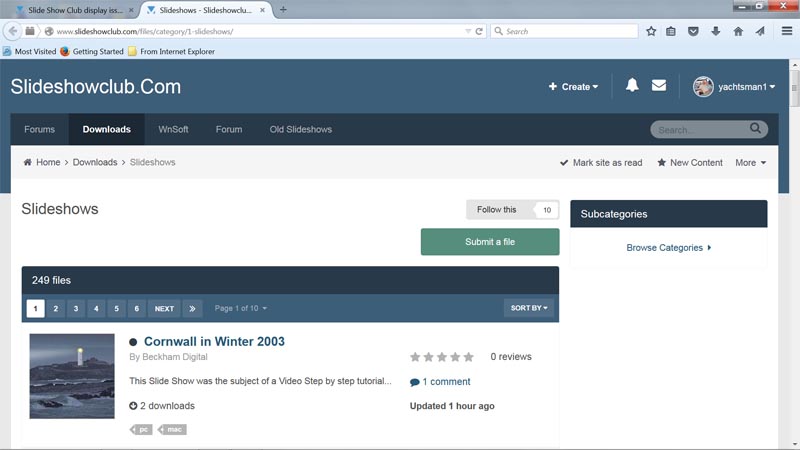
Task: Rate with the fifth star
Action: (468, 357)
